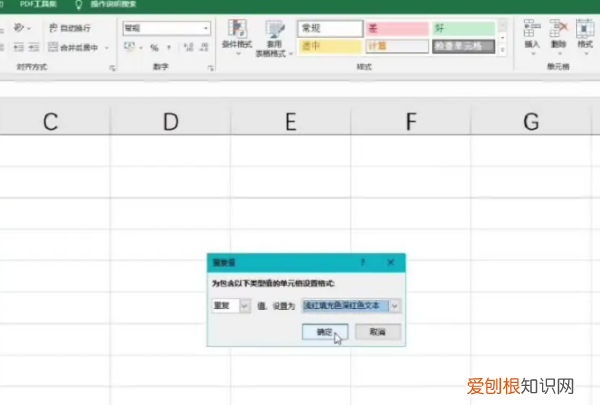Toggle 自动换行 wrap text
Image resolution: width=600 pixels, height=405 pixels.
(70, 28)
